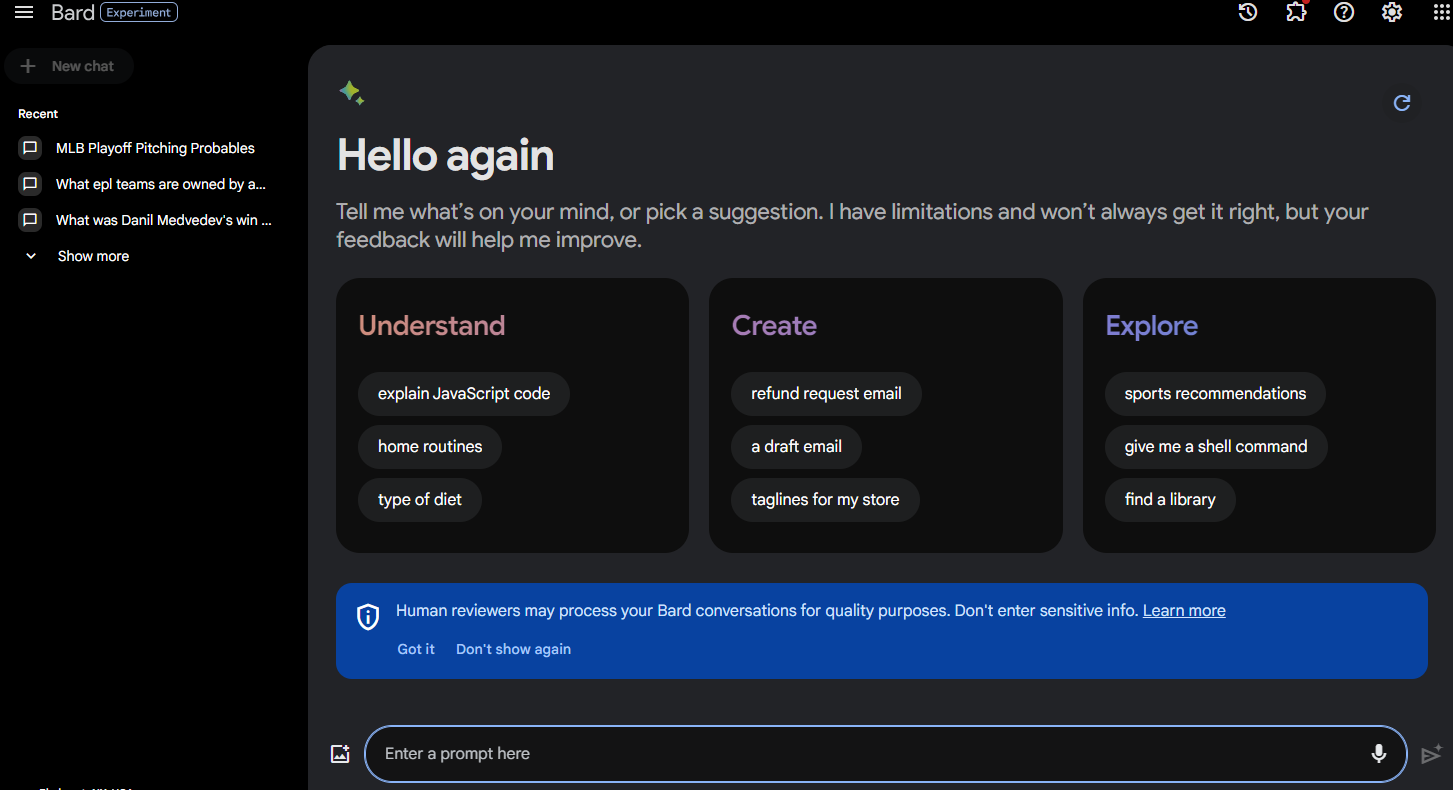Start a New chat
This screenshot has width=1453, height=790.
pyautogui.click(x=69, y=66)
